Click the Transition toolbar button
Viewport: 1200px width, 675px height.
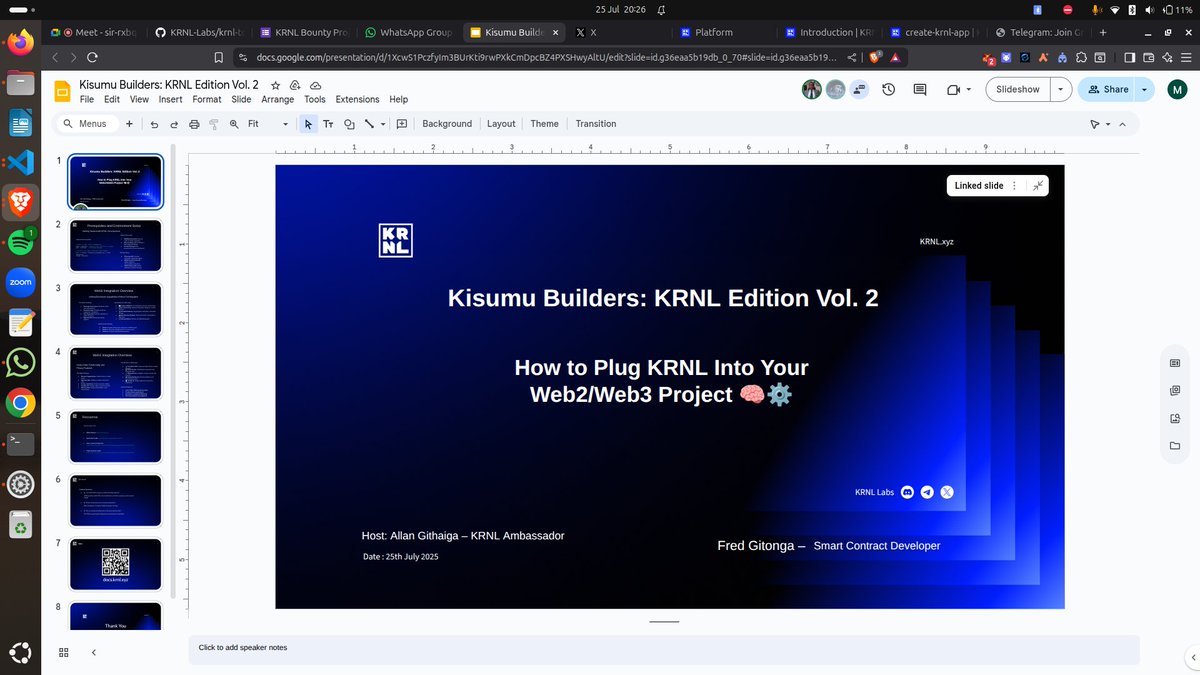click(x=596, y=124)
